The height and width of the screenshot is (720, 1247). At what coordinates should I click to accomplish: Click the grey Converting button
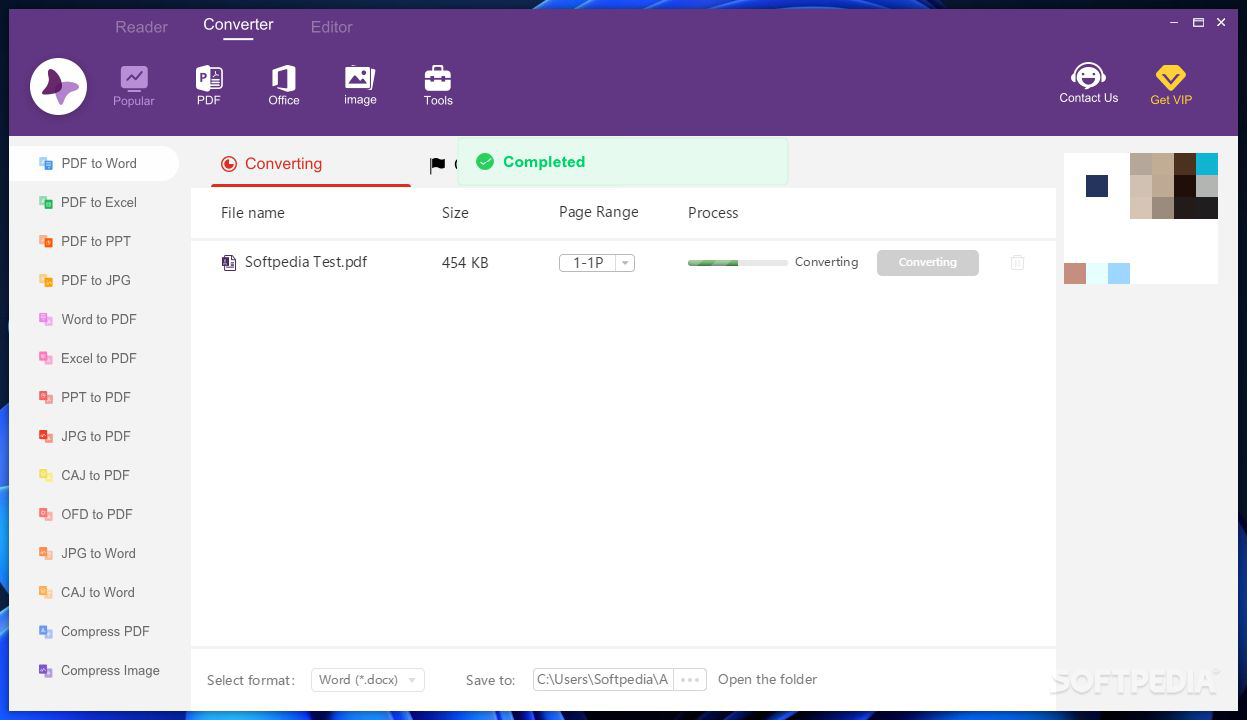click(928, 262)
